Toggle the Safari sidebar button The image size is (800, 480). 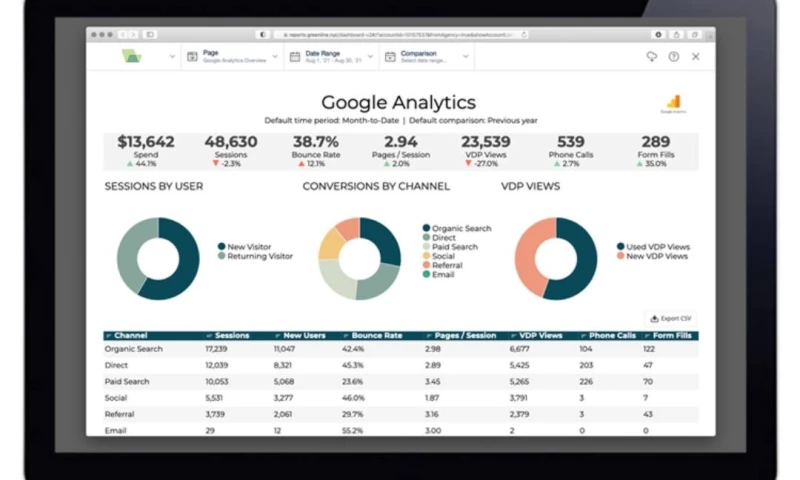[x=150, y=35]
